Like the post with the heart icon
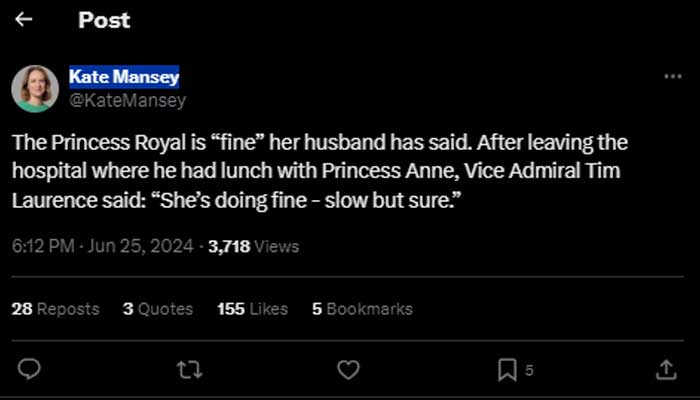700x400 pixels. click(x=348, y=370)
